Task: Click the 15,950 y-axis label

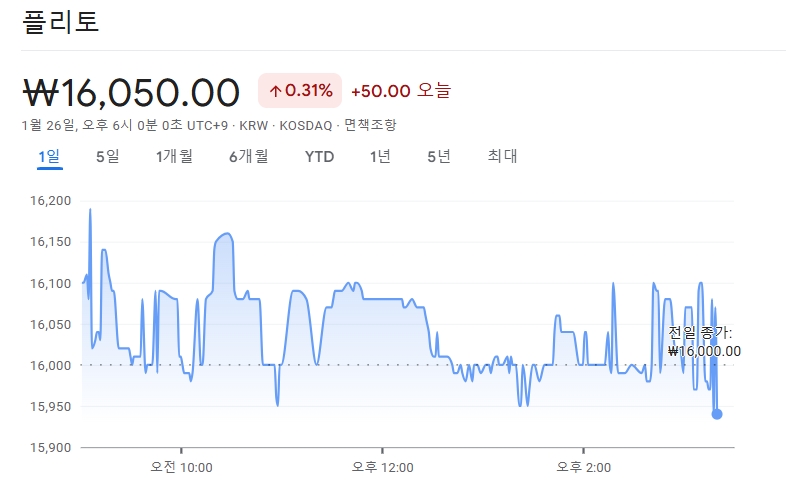Action: (x=51, y=407)
